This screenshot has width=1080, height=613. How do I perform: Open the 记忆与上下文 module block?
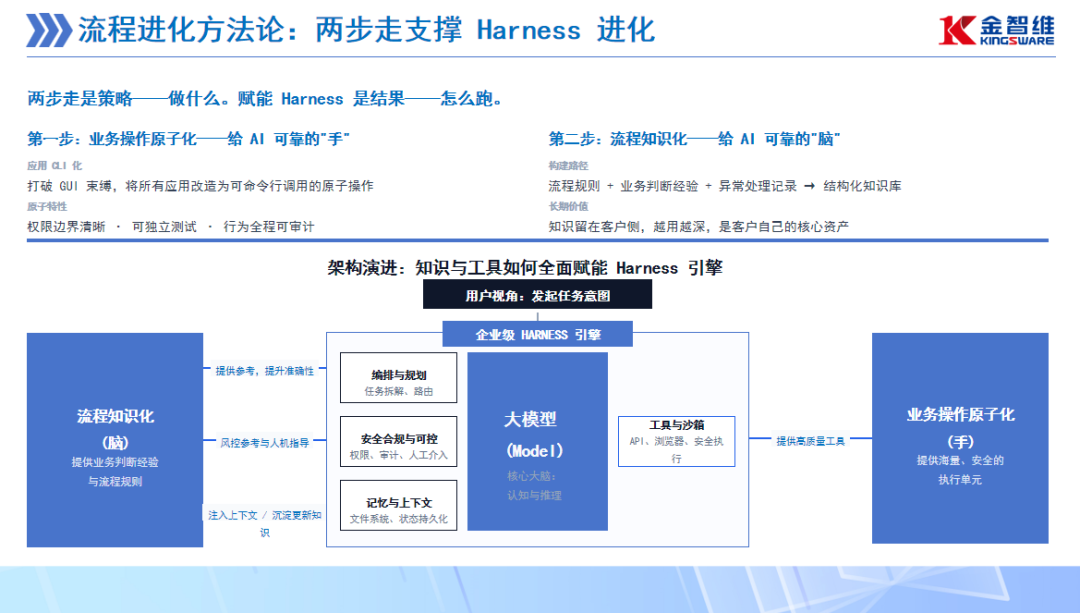399,505
